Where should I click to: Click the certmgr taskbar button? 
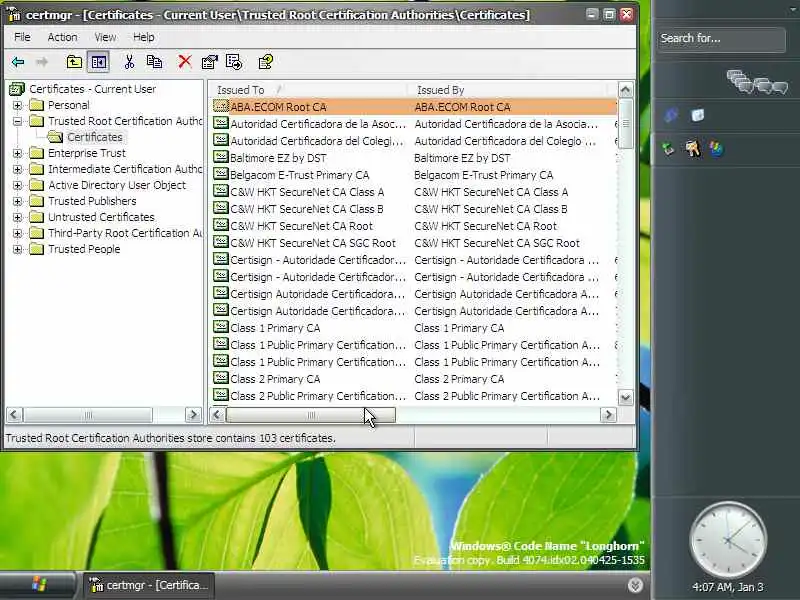tap(149, 585)
